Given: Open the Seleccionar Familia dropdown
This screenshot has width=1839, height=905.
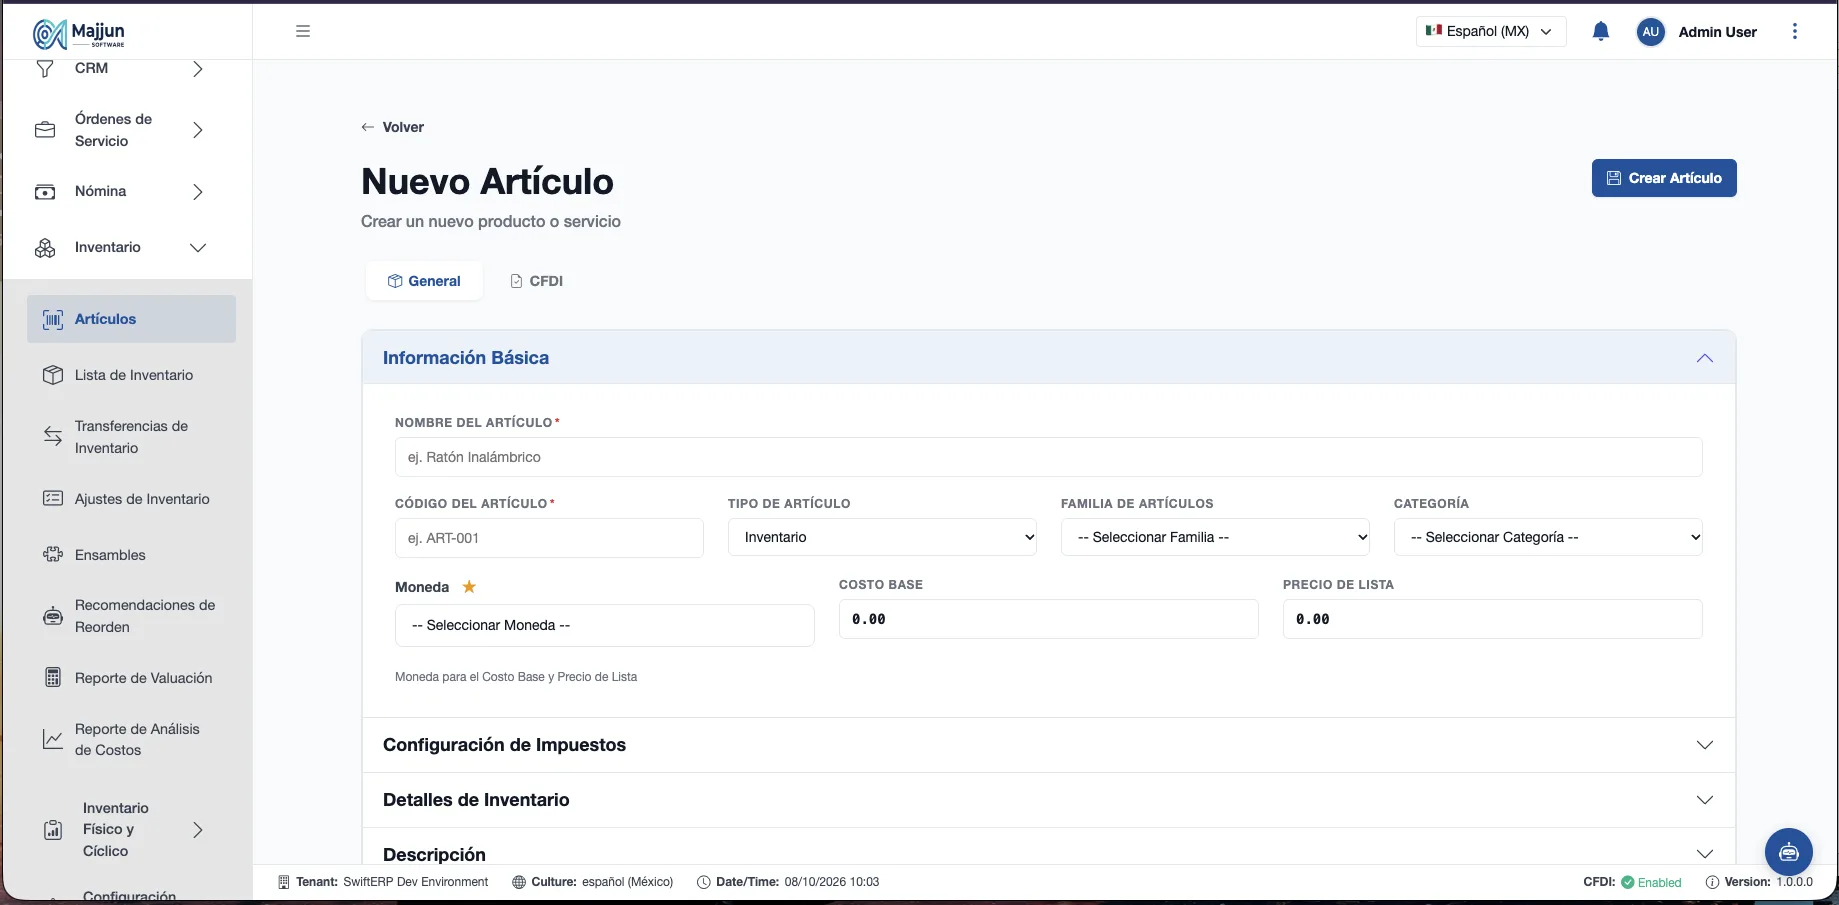Looking at the screenshot, I should point(1215,537).
